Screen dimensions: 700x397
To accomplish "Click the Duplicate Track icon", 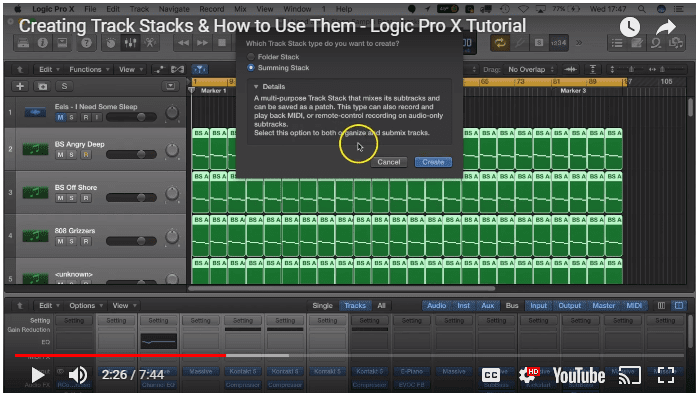I will pyautogui.click(x=42, y=86).
